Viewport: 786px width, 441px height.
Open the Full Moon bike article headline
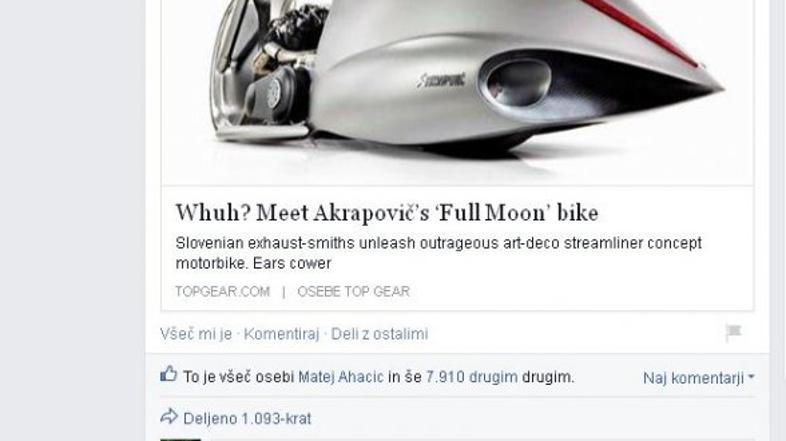tap(387, 213)
